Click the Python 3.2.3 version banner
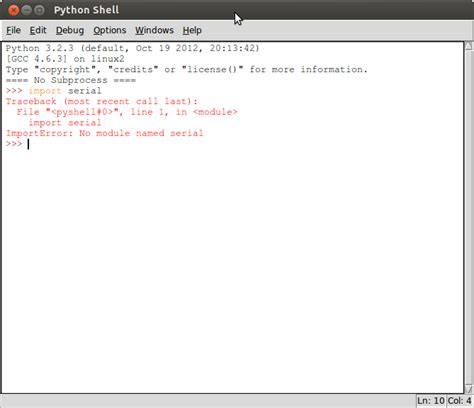Image resolution: width=474 pixels, height=408 pixels. [x=132, y=48]
